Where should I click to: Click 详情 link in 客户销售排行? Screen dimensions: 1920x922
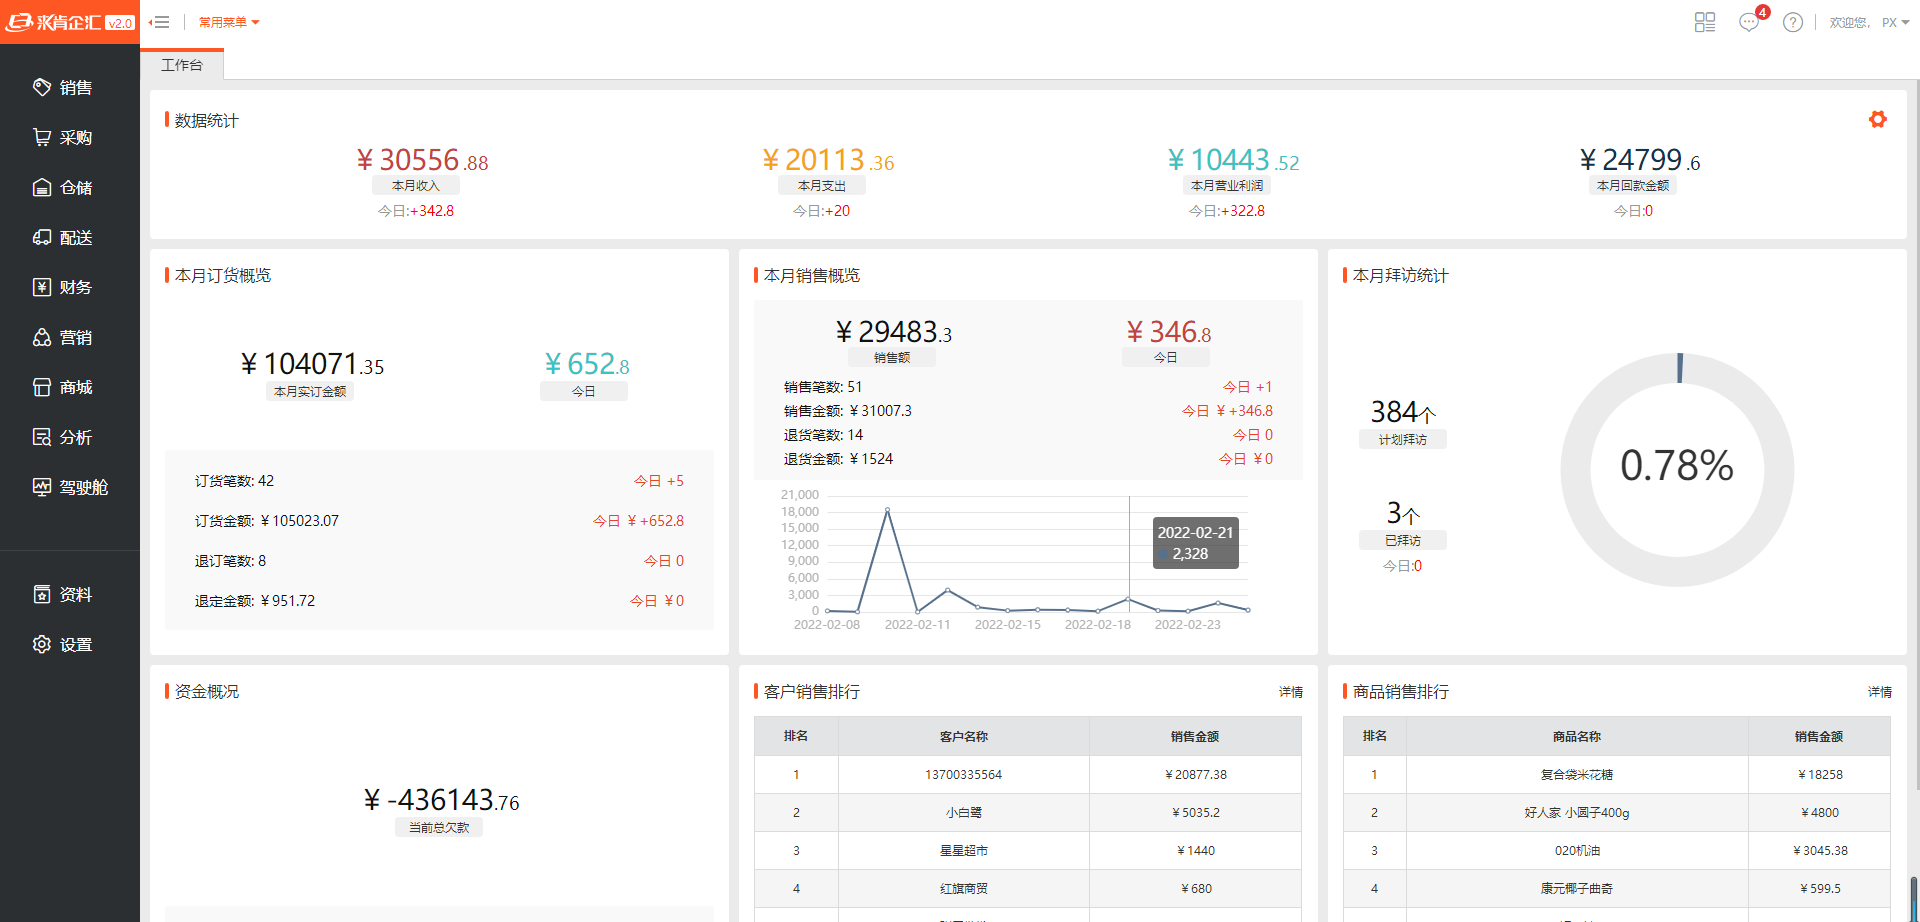[x=1290, y=692]
